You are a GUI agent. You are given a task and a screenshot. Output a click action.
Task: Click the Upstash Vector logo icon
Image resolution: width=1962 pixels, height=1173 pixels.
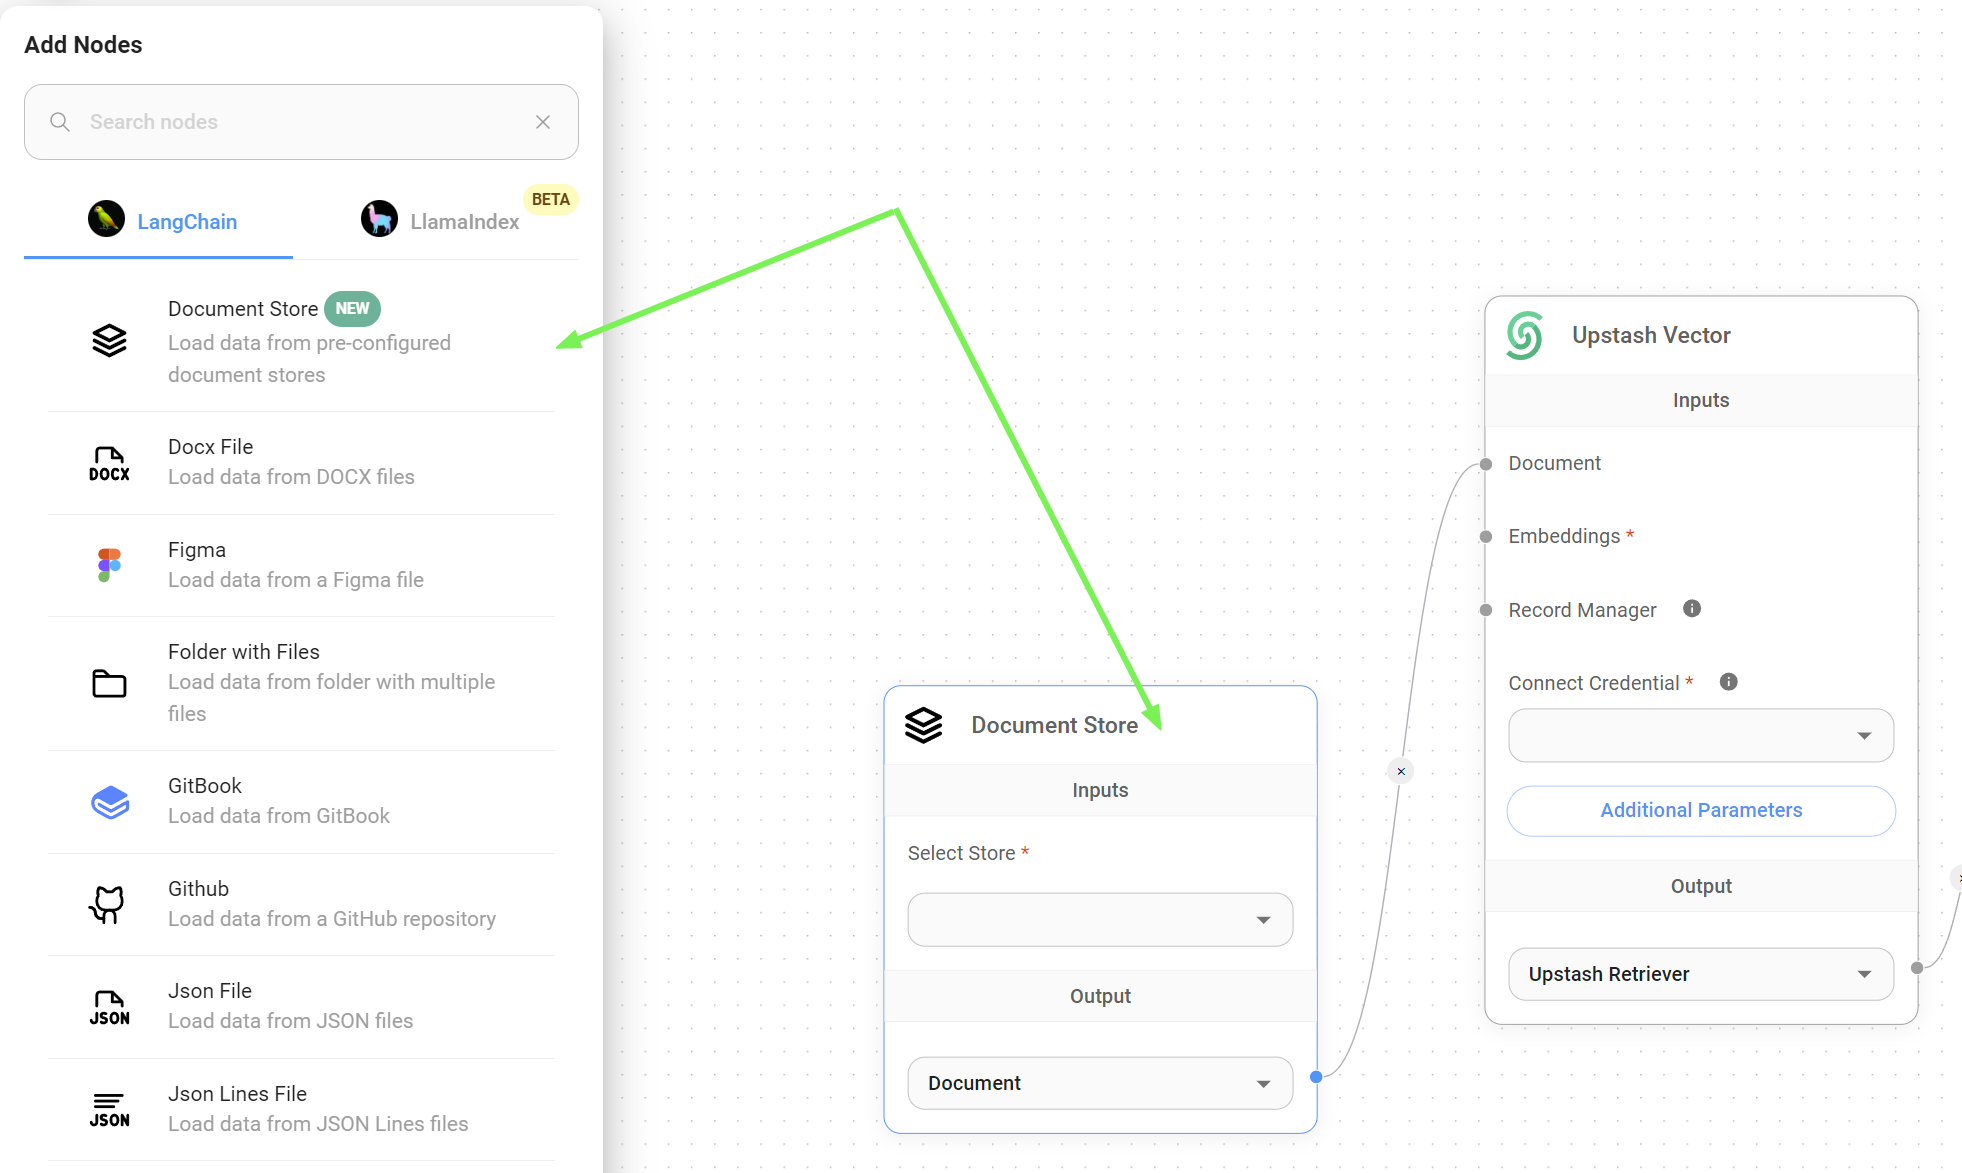(1524, 335)
